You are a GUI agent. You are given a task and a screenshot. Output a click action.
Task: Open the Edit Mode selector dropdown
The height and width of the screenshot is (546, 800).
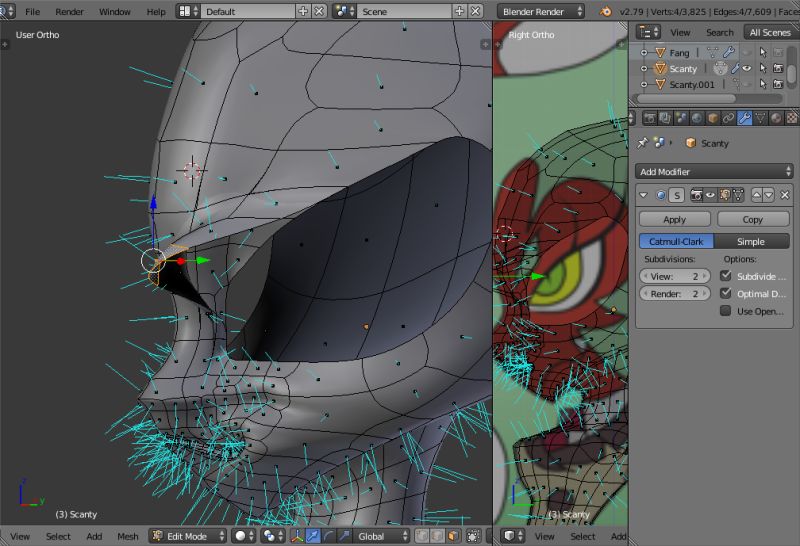[188, 536]
